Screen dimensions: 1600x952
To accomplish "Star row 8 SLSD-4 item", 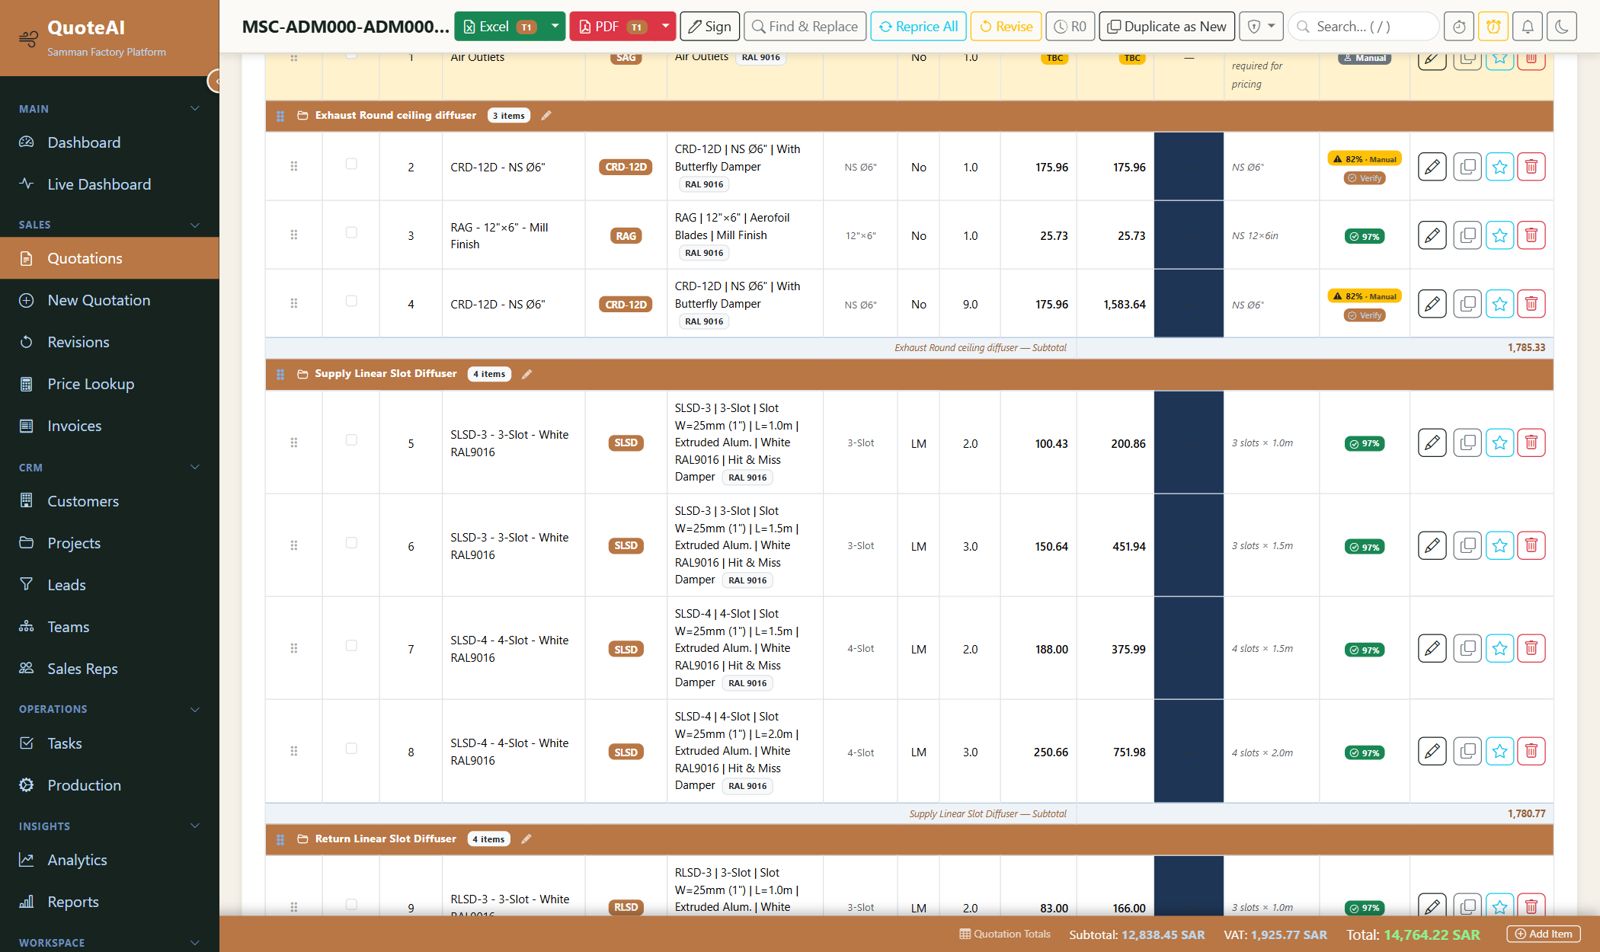I will pyautogui.click(x=1500, y=752).
